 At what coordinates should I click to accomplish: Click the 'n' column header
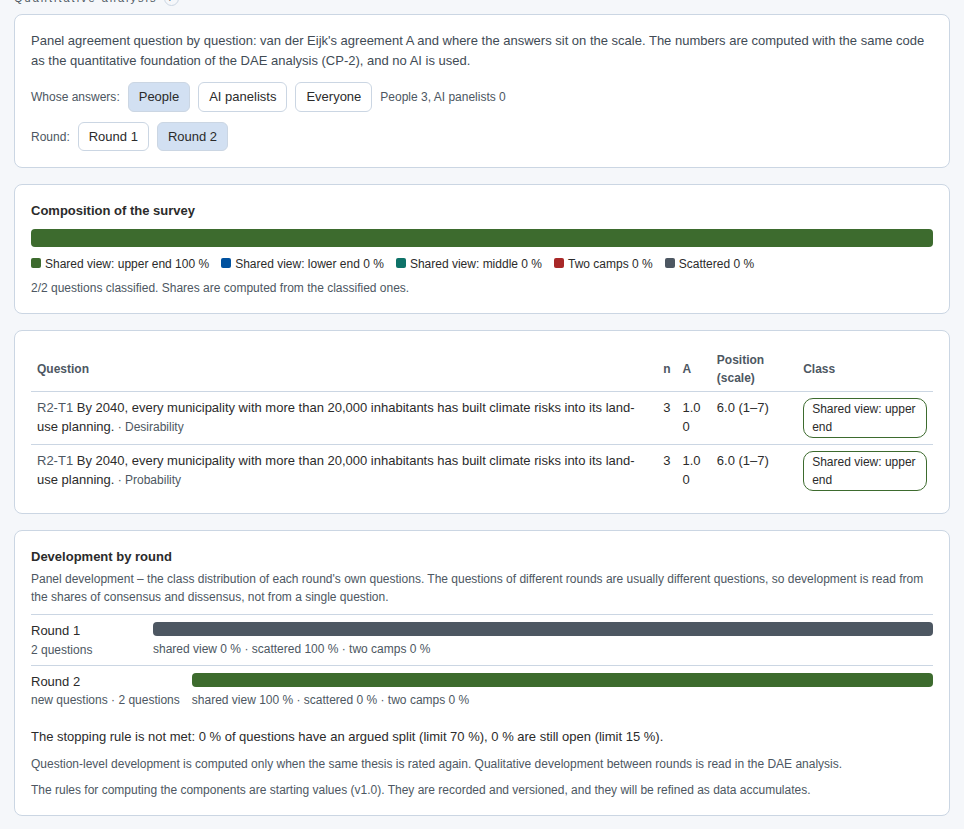[667, 368]
